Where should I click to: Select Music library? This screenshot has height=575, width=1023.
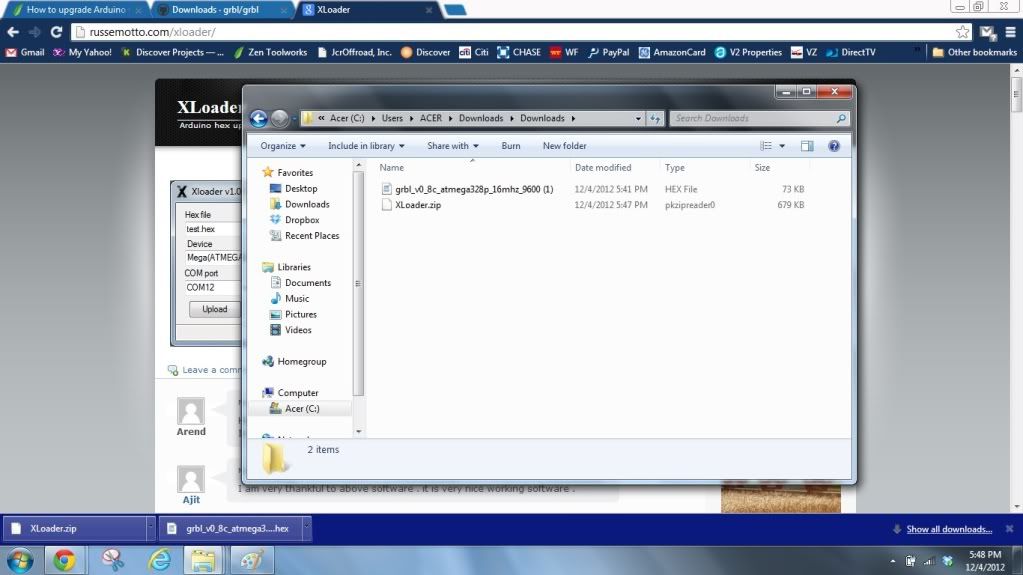click(297, 298)
